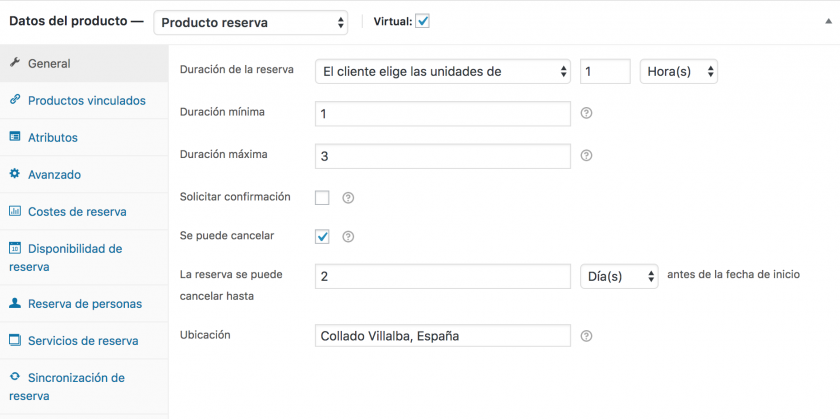The height and width of the screenshot is (419, 840).
Task: Click the link icon for Productos vinculados
Action: pos(15,100)
